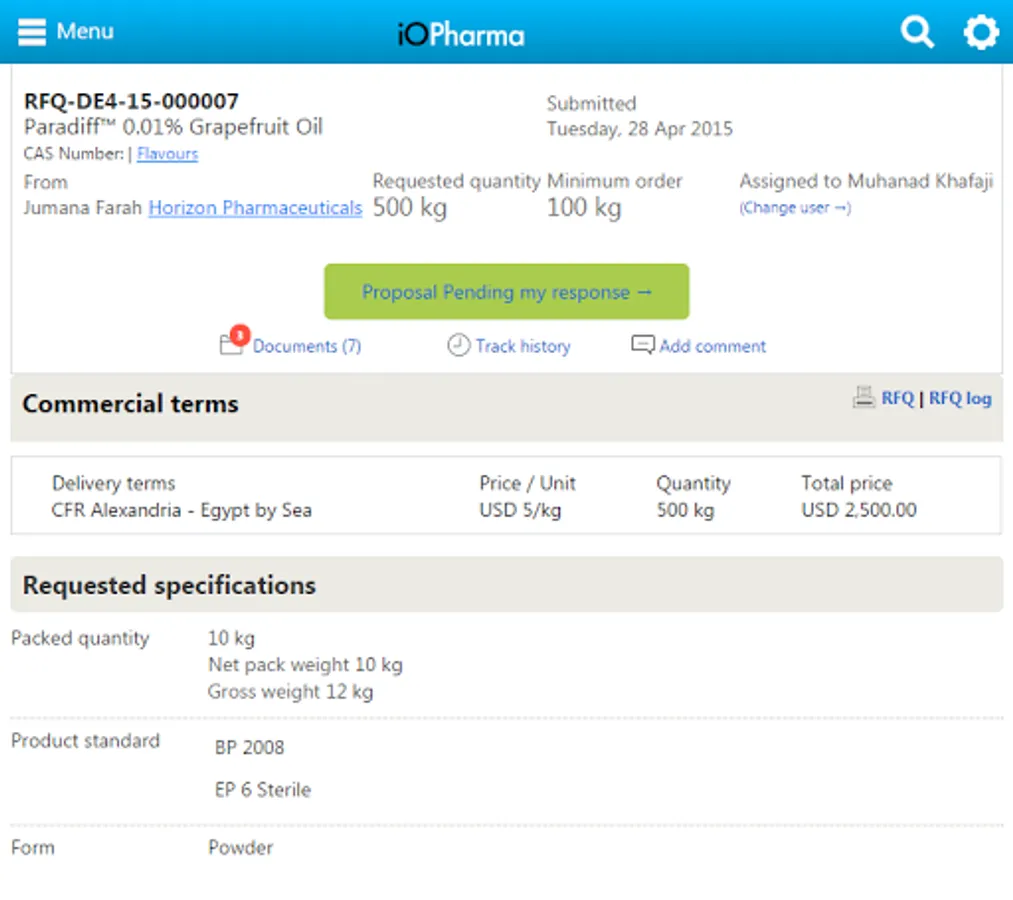
Task: Open the Track history link
Action: (x=523, y=346)
